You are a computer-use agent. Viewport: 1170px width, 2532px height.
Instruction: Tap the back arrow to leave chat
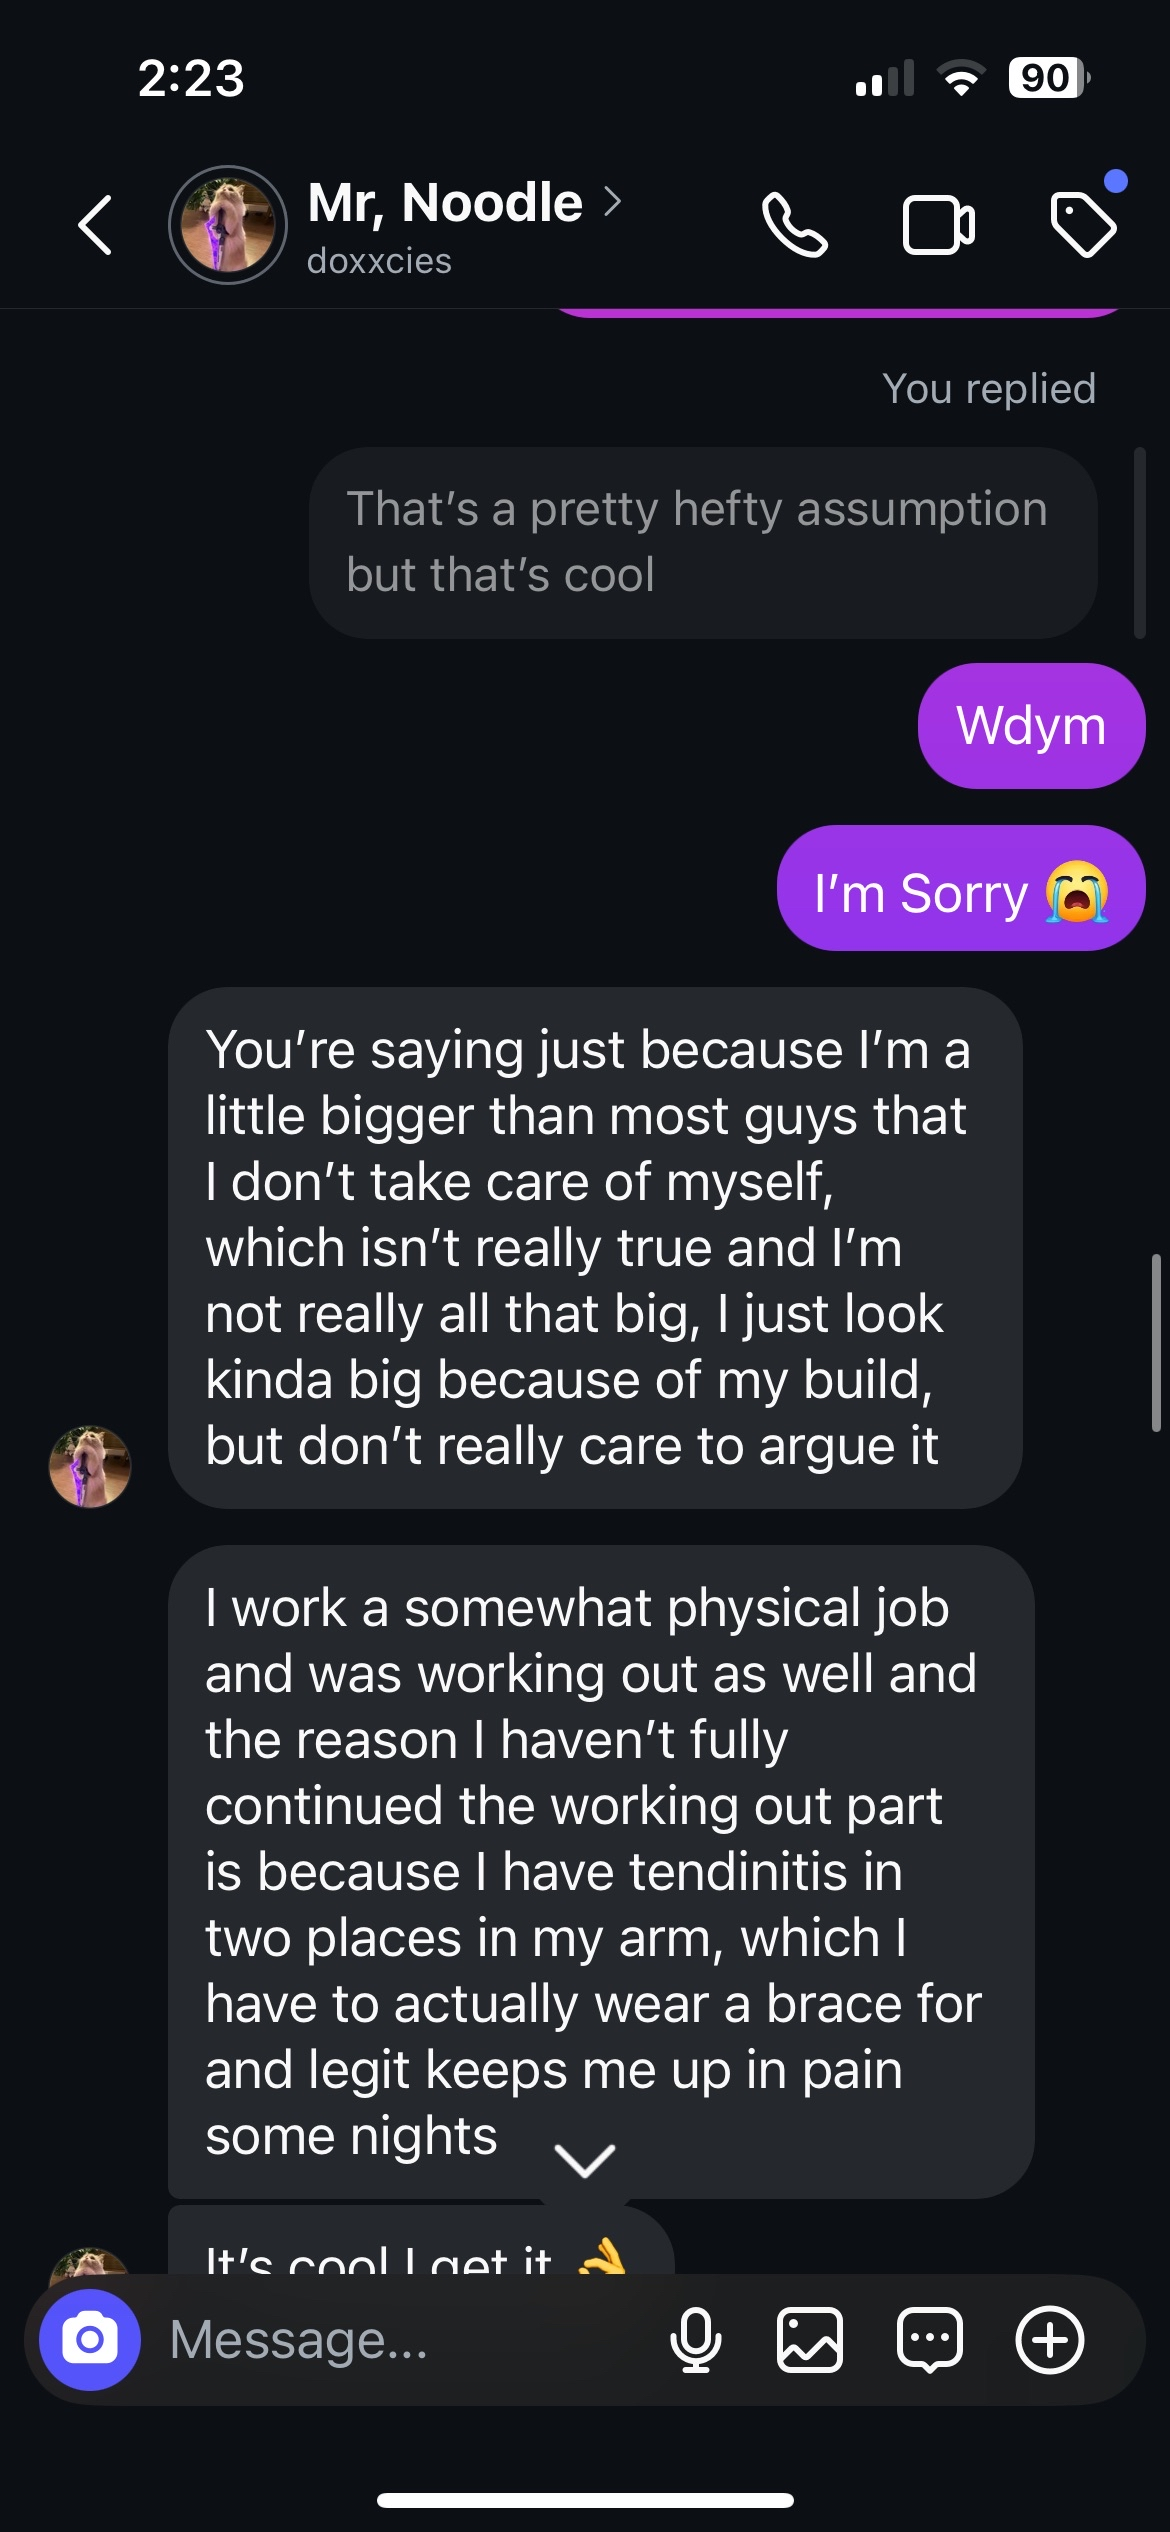tap(96, 225)
